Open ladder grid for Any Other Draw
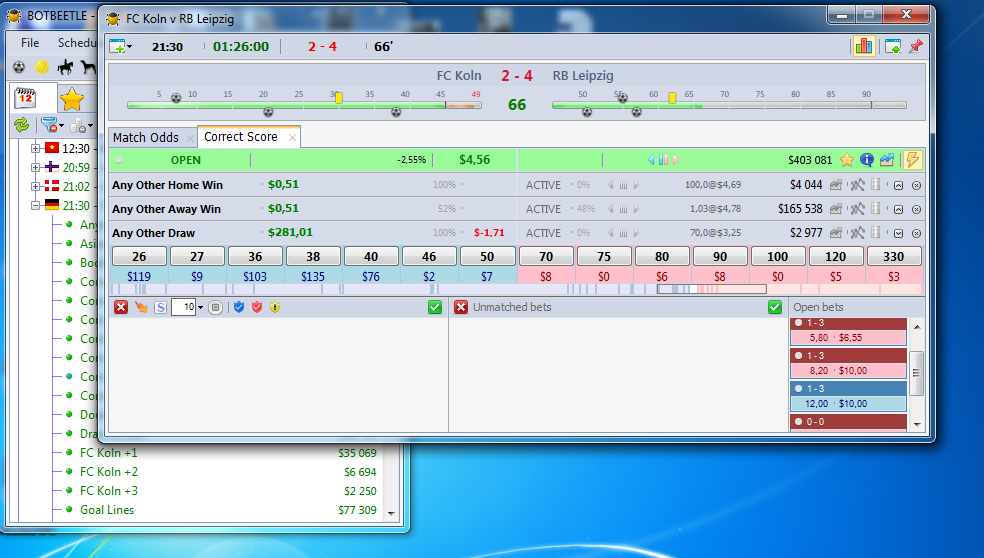The image size is (984, 558). [876, 232]
